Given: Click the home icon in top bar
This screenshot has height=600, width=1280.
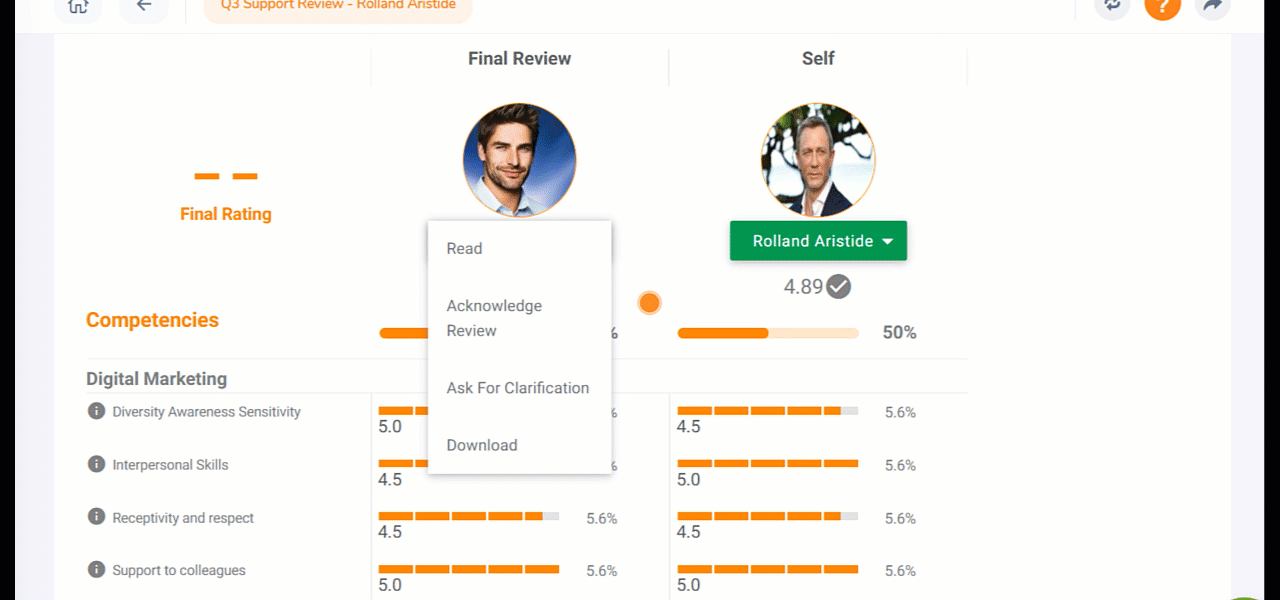Looking at the screenshot, I should click(x=77, y=6).
